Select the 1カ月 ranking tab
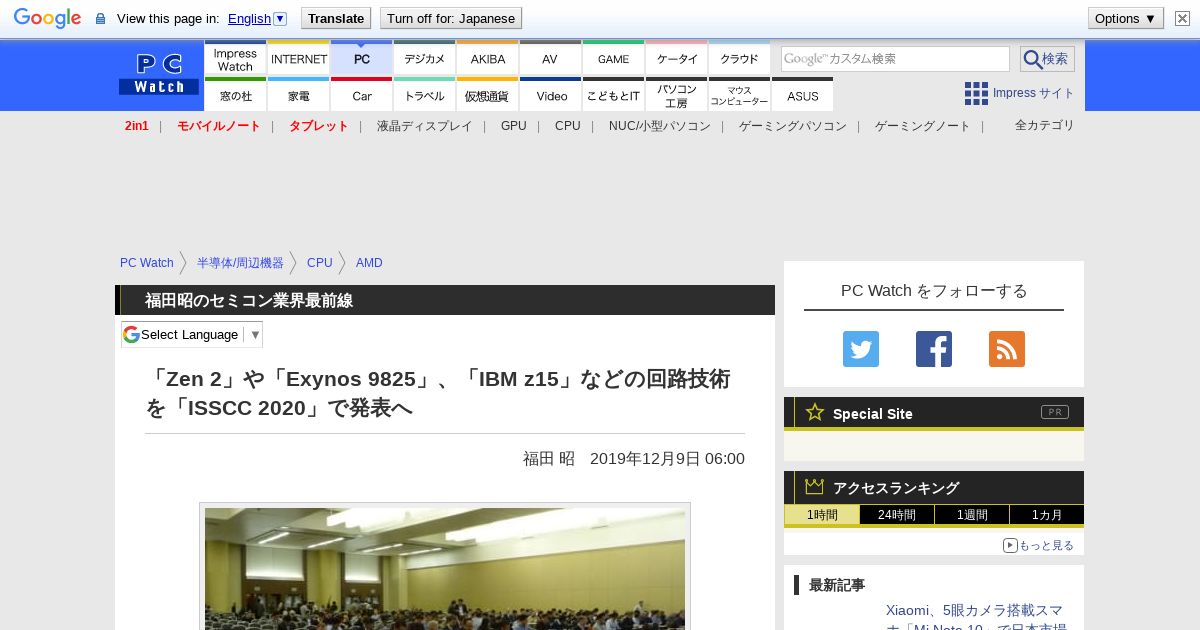The height and width of the screenshot is (630, 1200). [x=1047, y=515]
